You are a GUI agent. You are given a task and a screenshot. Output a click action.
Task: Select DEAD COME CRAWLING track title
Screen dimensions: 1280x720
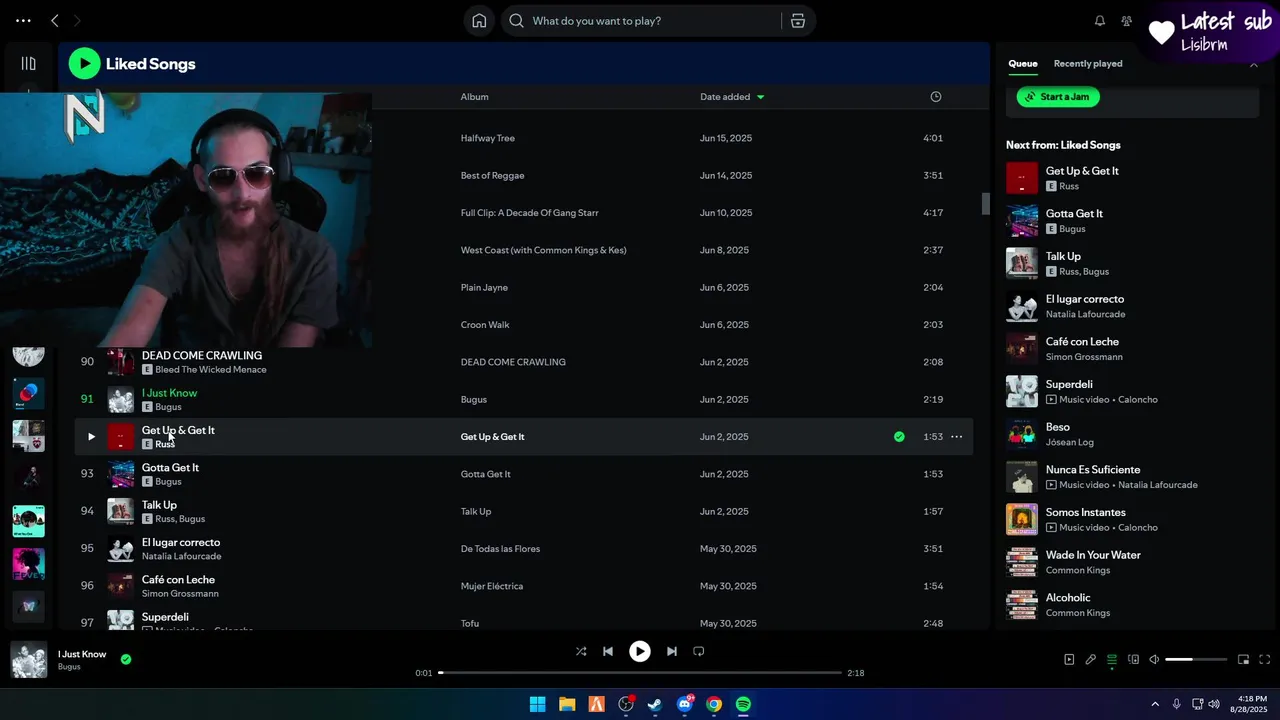pos(202,355)
